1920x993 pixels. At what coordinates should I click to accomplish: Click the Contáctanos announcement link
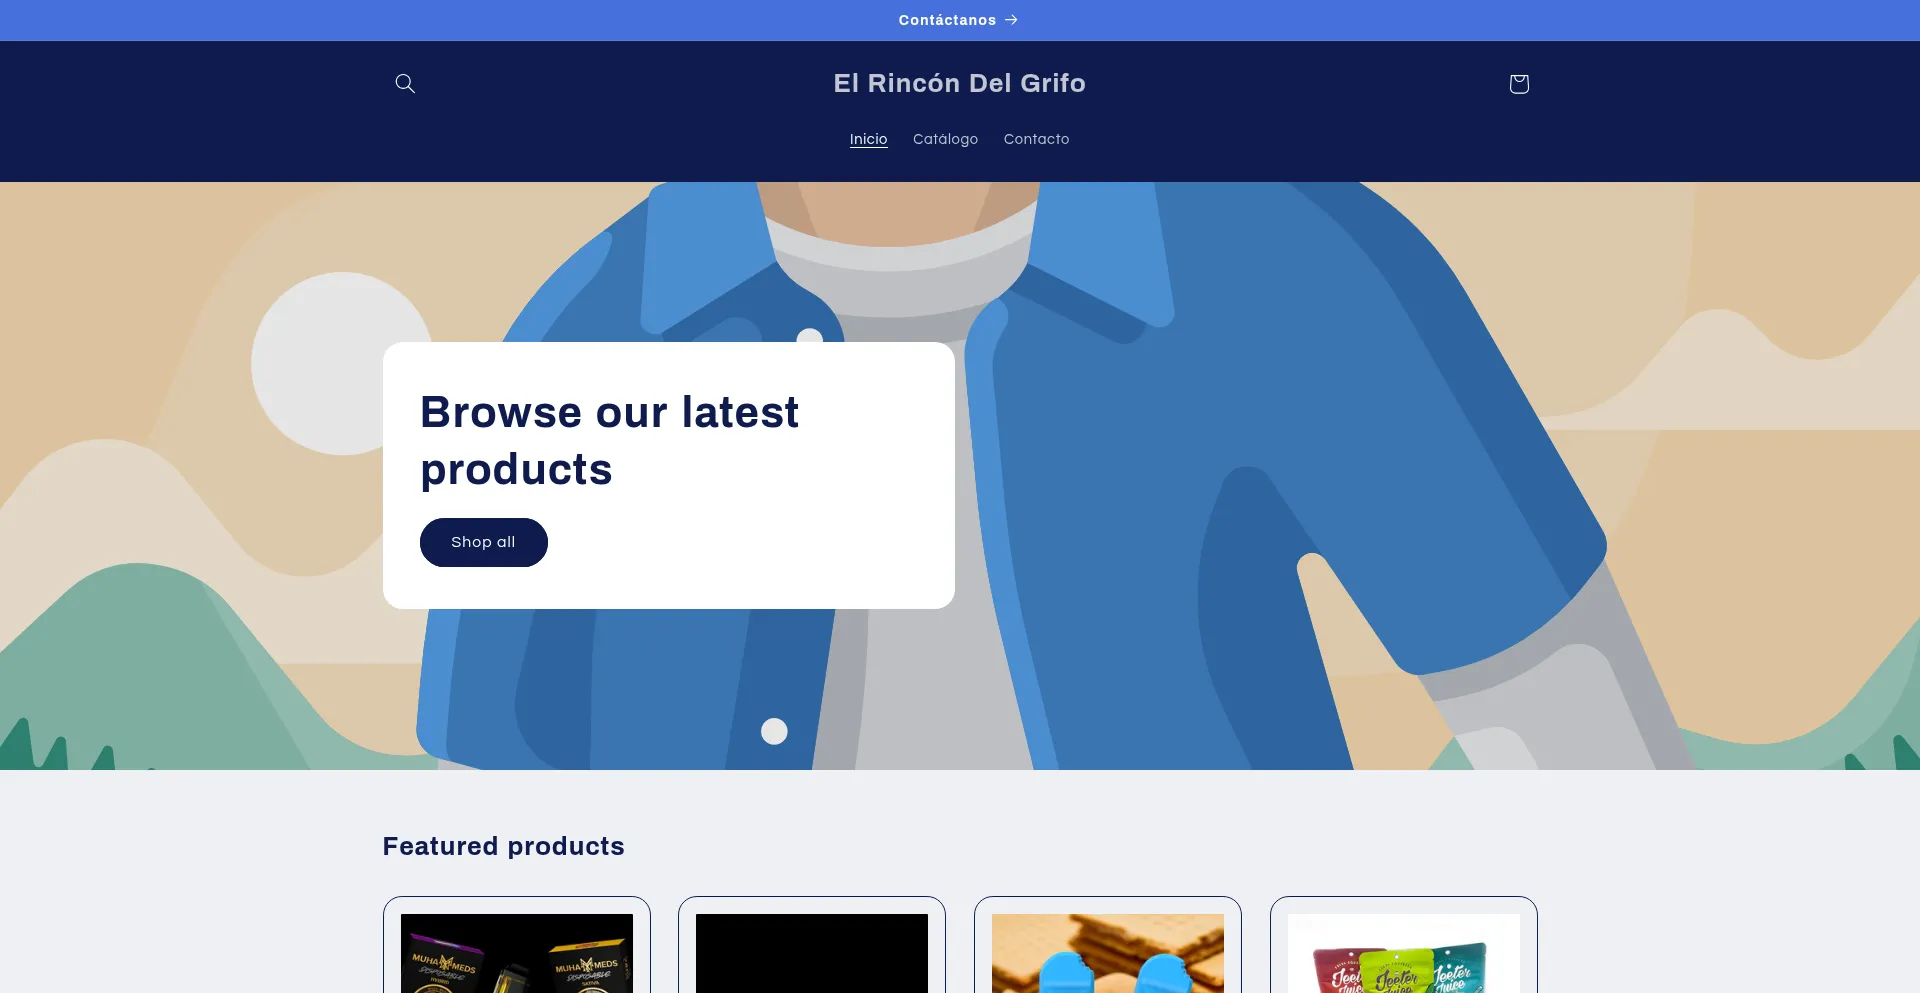[958, 20]
